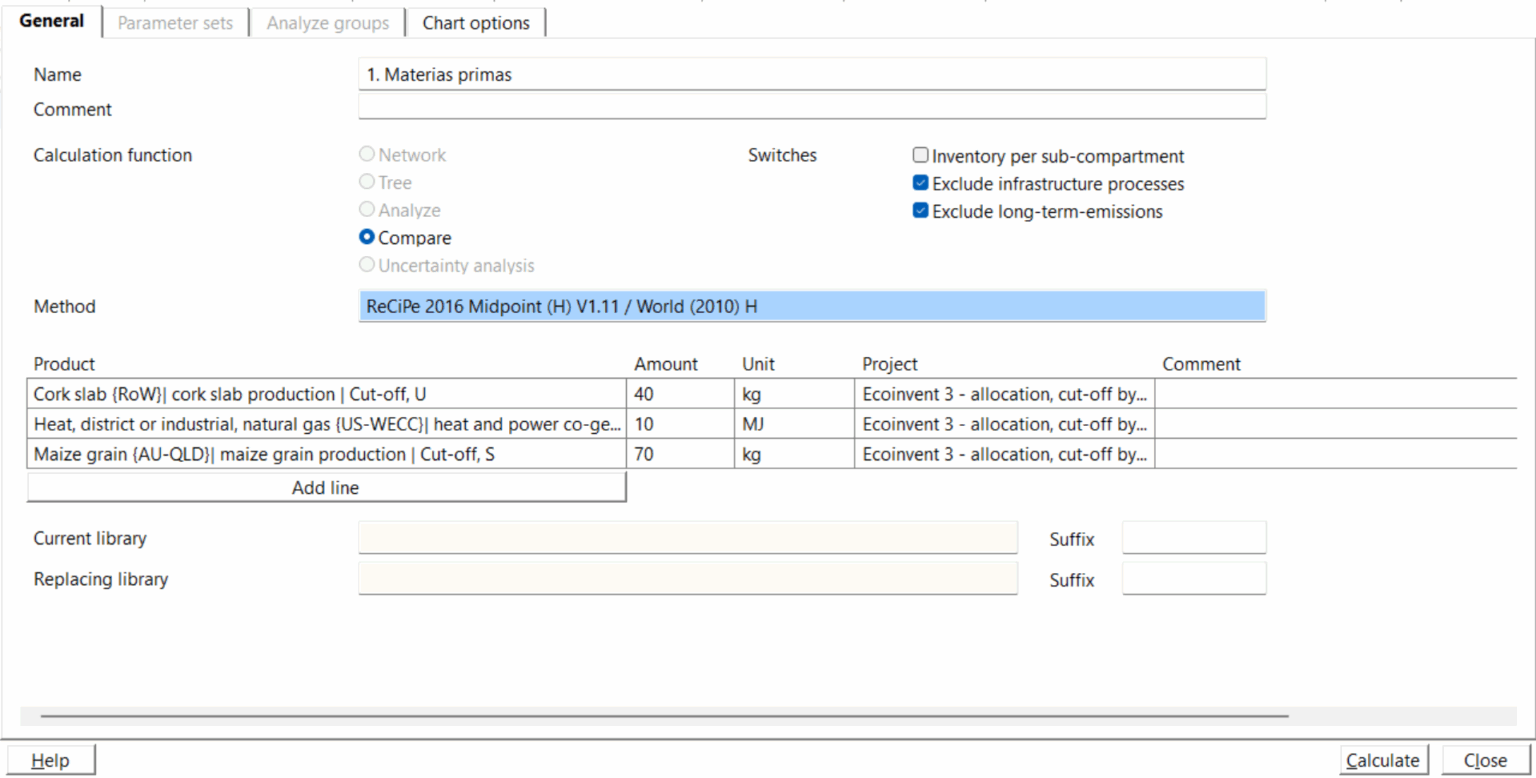The image size is (1536, 778).
Task: Open the ReCiPe 2016 Midpoint method field
Action: tap(811, 307)
